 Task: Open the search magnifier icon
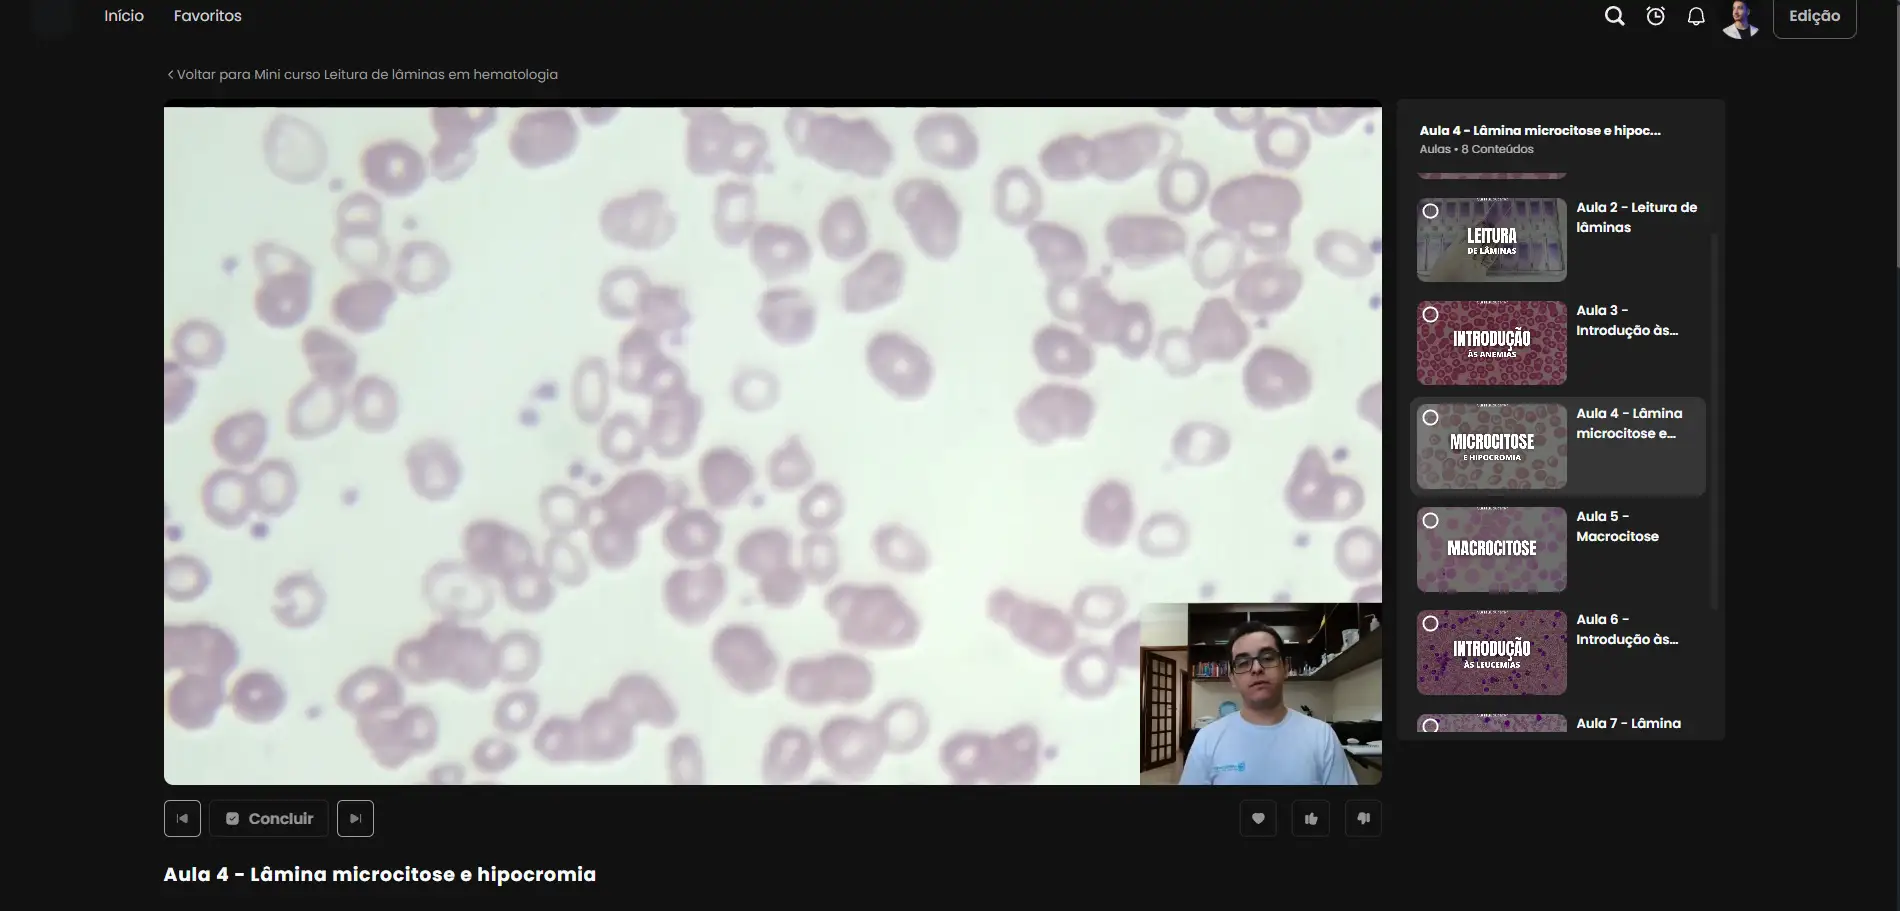click(x=1614, y=16)
